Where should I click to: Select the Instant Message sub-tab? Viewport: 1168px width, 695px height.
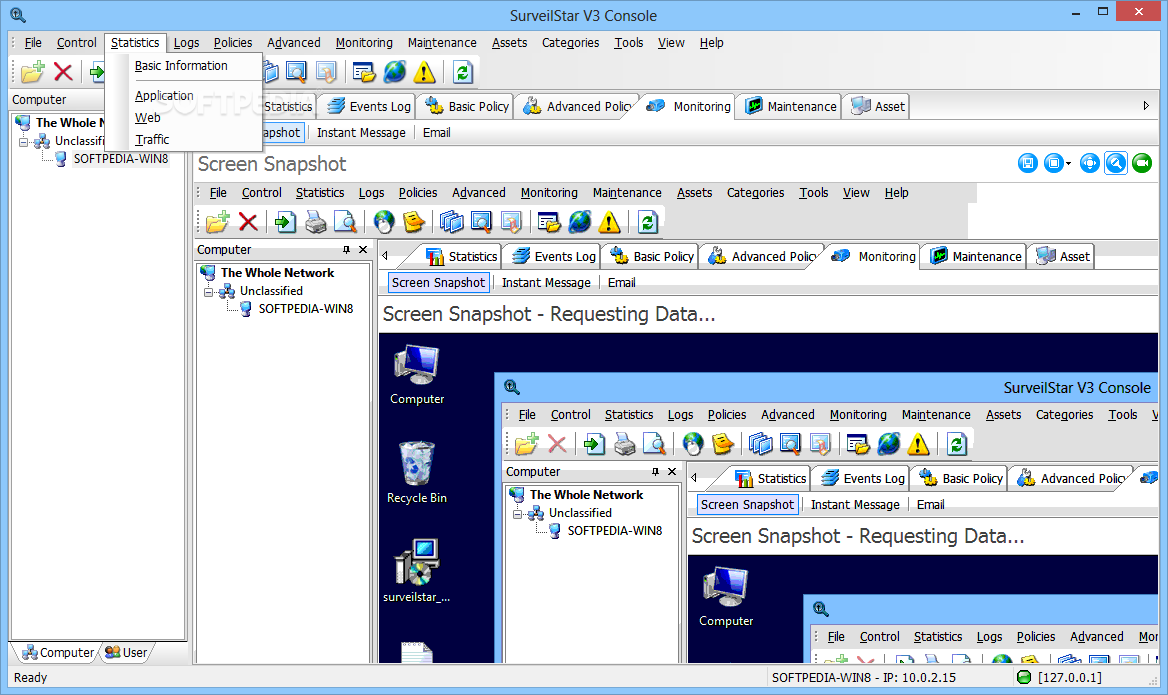pyautogui.click(x=361, y=133)
